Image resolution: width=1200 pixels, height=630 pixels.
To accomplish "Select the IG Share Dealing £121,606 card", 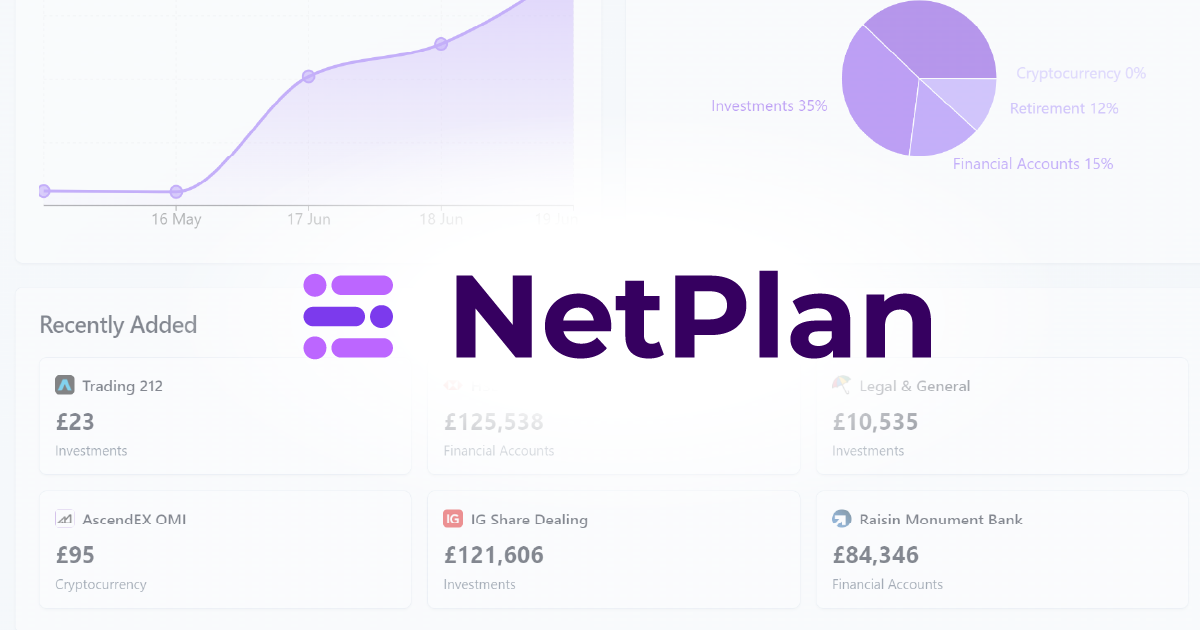I will coord(613,549).
